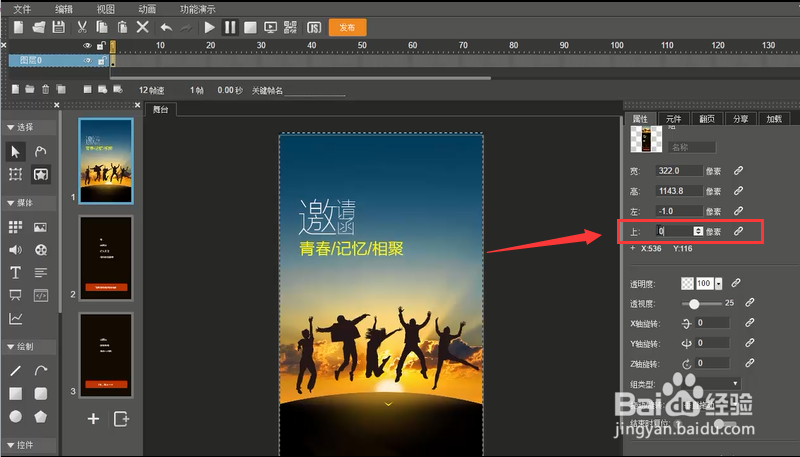Select page 2 thumbnail
800x457 pixels.
click(106, 258)
